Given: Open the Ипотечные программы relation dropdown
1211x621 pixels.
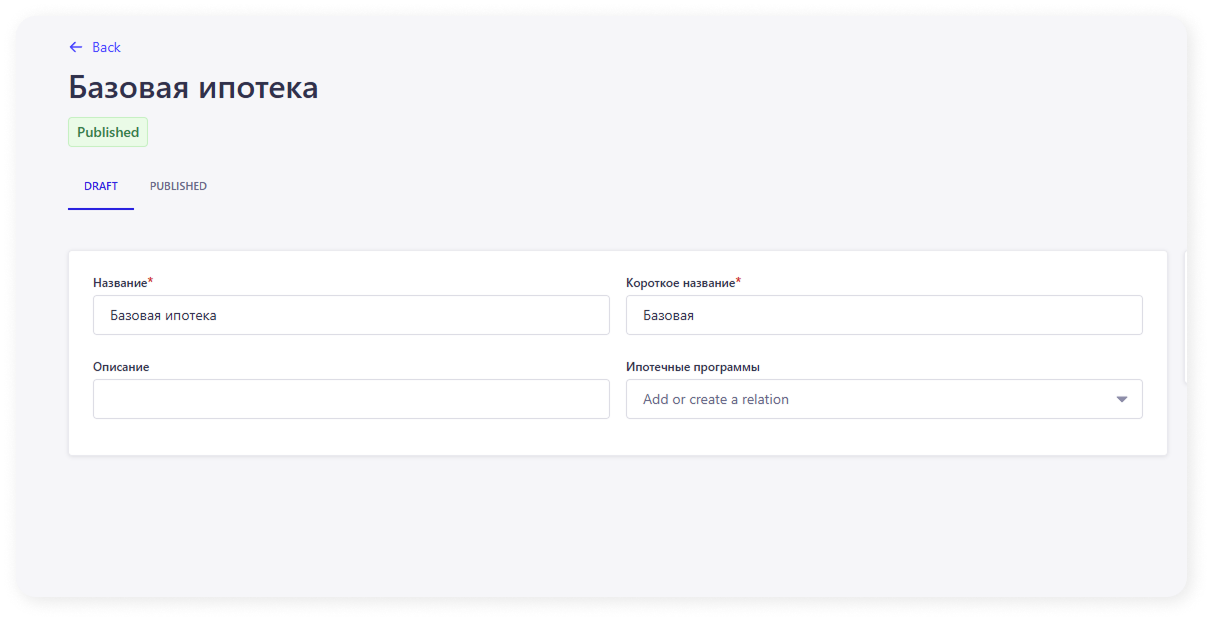Looking at the screenshot, I should [x=870, y=399].
